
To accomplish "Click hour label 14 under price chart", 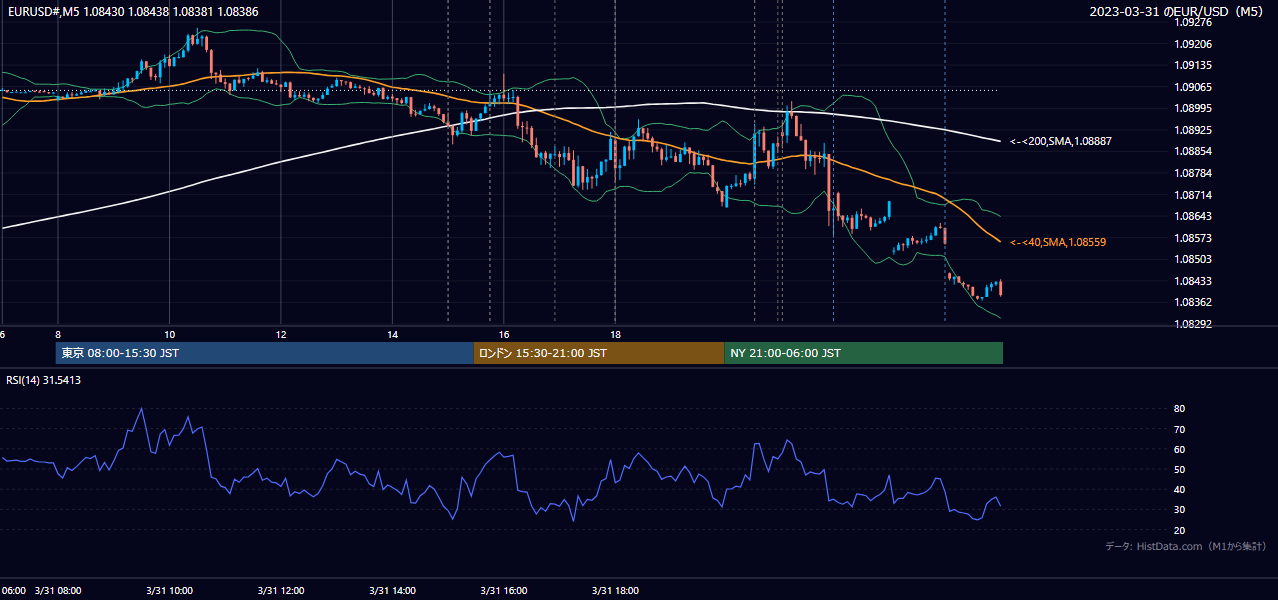I will (x=393, y=334).
